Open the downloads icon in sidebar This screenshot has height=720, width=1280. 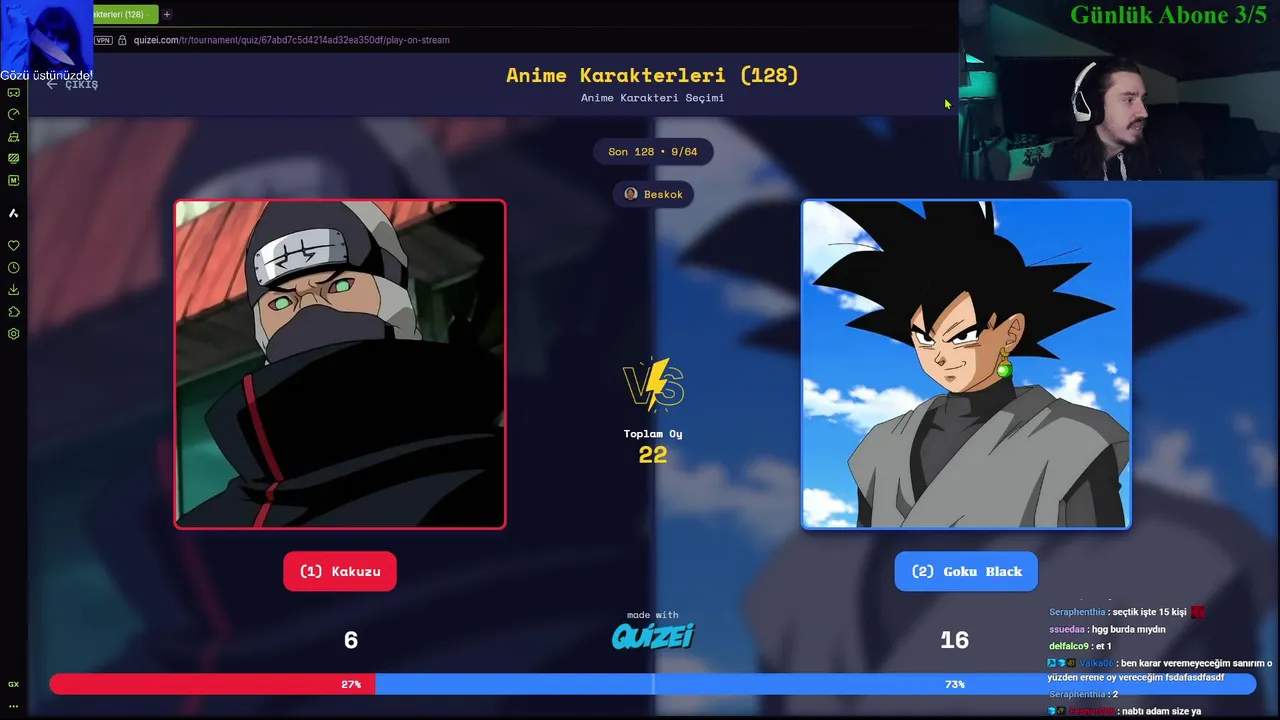pyautogui.click(x=14, y=290)
